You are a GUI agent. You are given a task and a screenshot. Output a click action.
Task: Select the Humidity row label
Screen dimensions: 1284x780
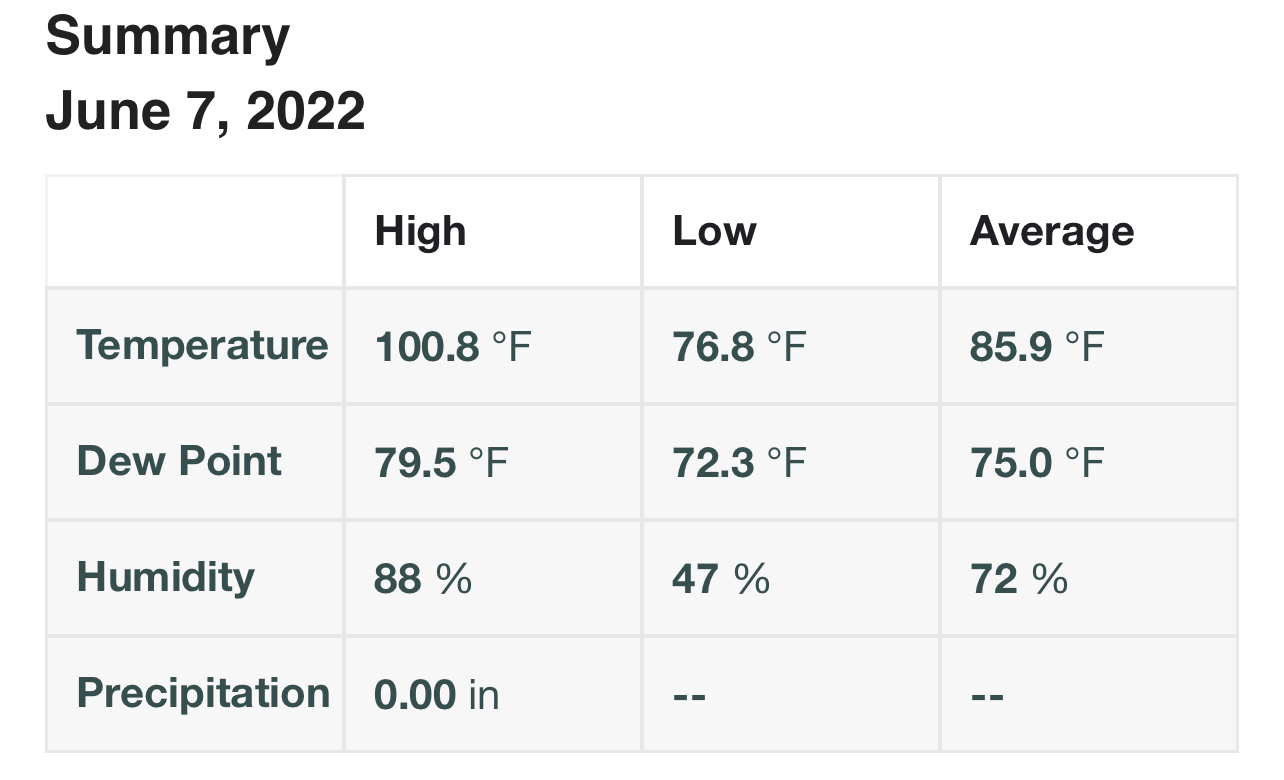166,577
